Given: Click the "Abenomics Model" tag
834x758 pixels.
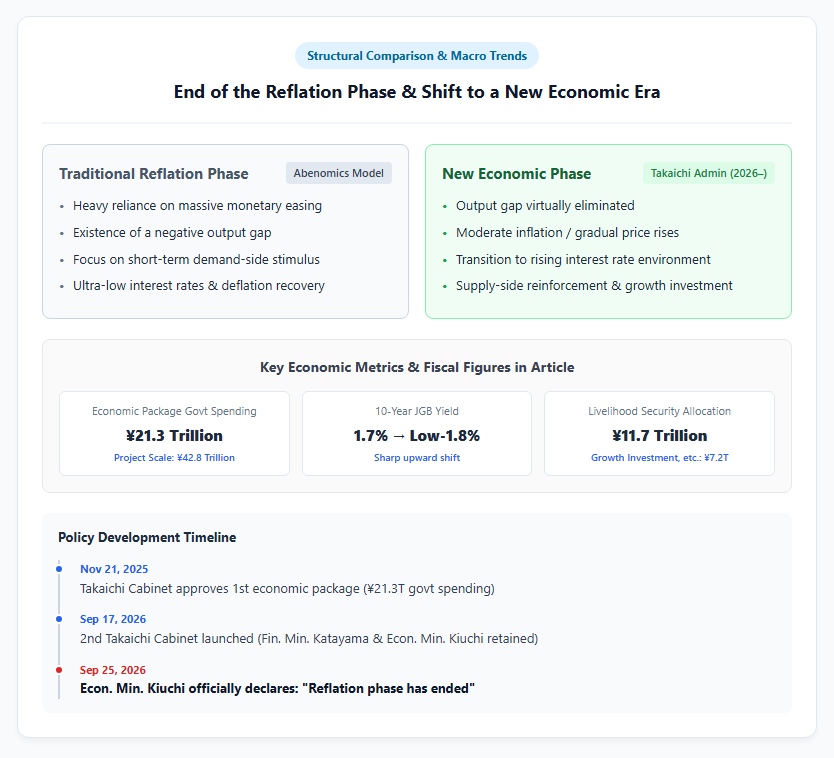Looking at the screenshot, I should click(x=339, y=173).
